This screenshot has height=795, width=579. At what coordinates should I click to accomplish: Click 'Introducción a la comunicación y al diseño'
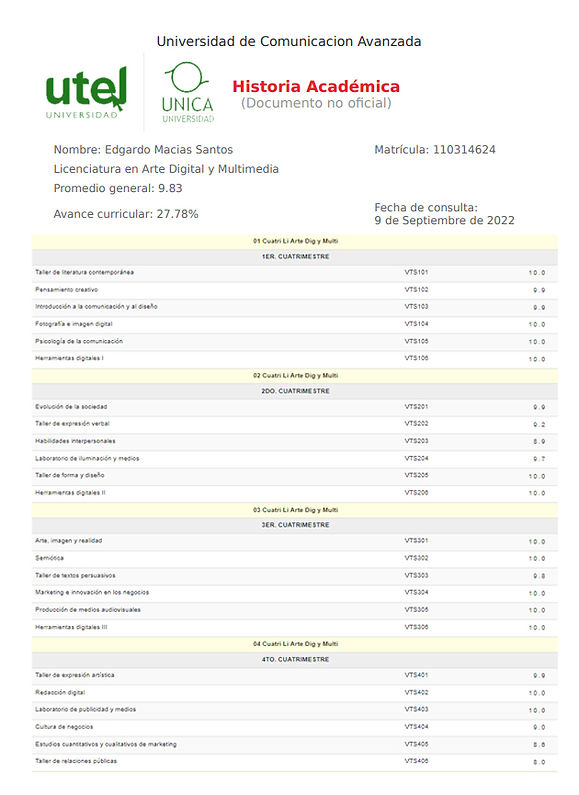point(96,307)
